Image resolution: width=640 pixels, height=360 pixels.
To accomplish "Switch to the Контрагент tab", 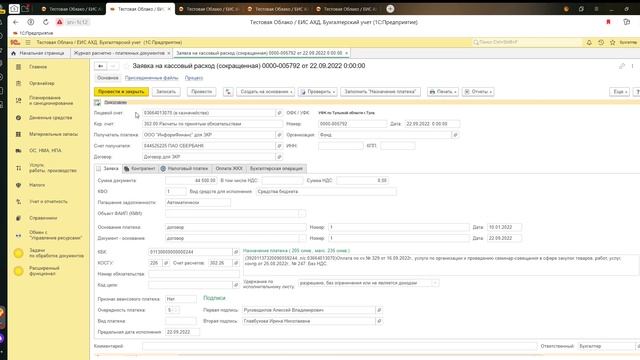I will (140, 169).
